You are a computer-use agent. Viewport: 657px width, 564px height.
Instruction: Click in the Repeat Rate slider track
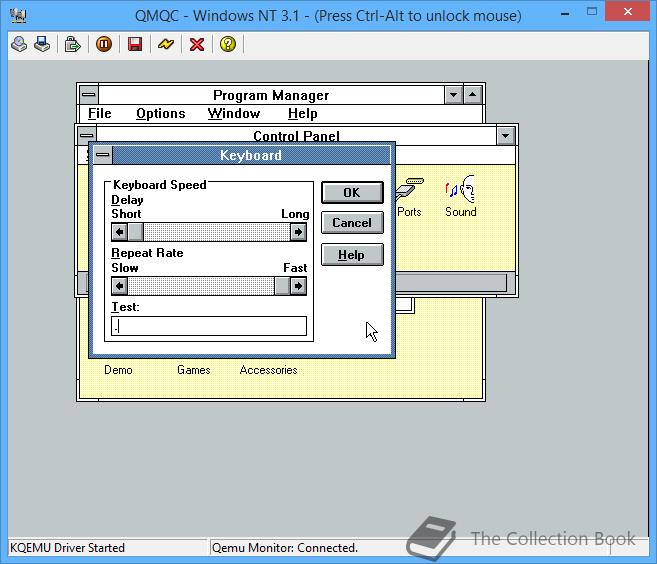point(201,286)
